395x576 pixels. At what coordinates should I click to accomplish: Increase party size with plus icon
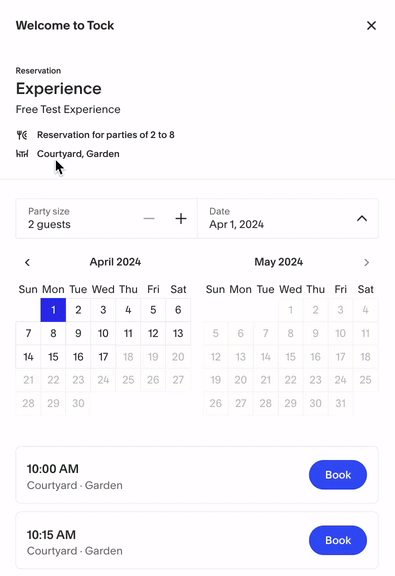[180, 219]
